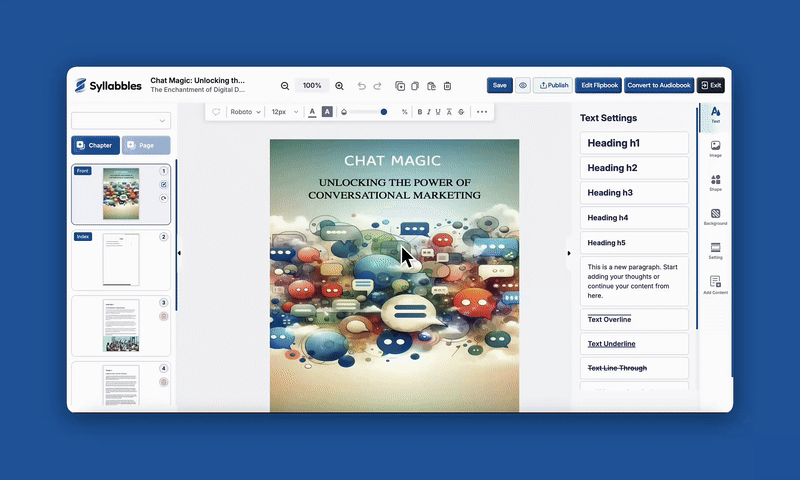Screen dimensions: 800x480
Task: Switch to the Text settings tab
Action: point(715,114)
